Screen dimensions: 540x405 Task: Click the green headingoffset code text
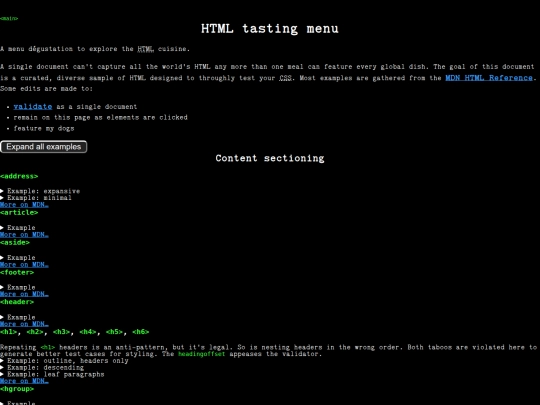(201, 354)
